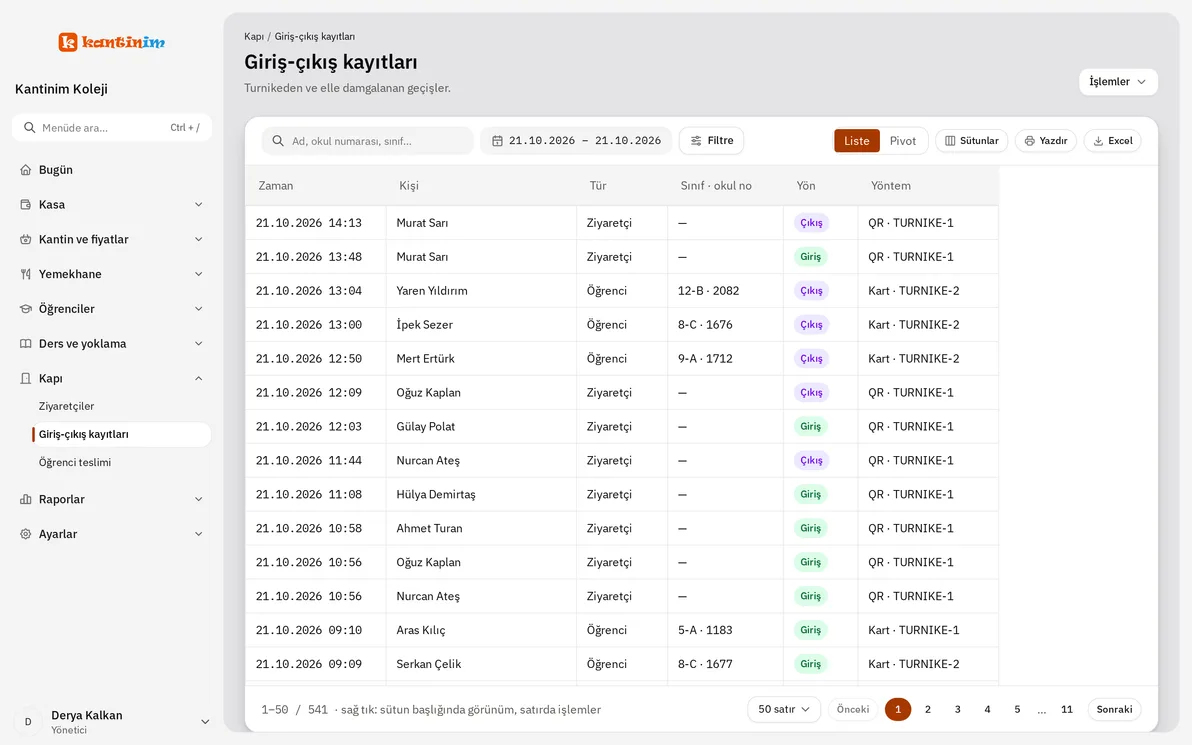
Task: Click the filter sliders icon
Action: (x=696, y=141)
